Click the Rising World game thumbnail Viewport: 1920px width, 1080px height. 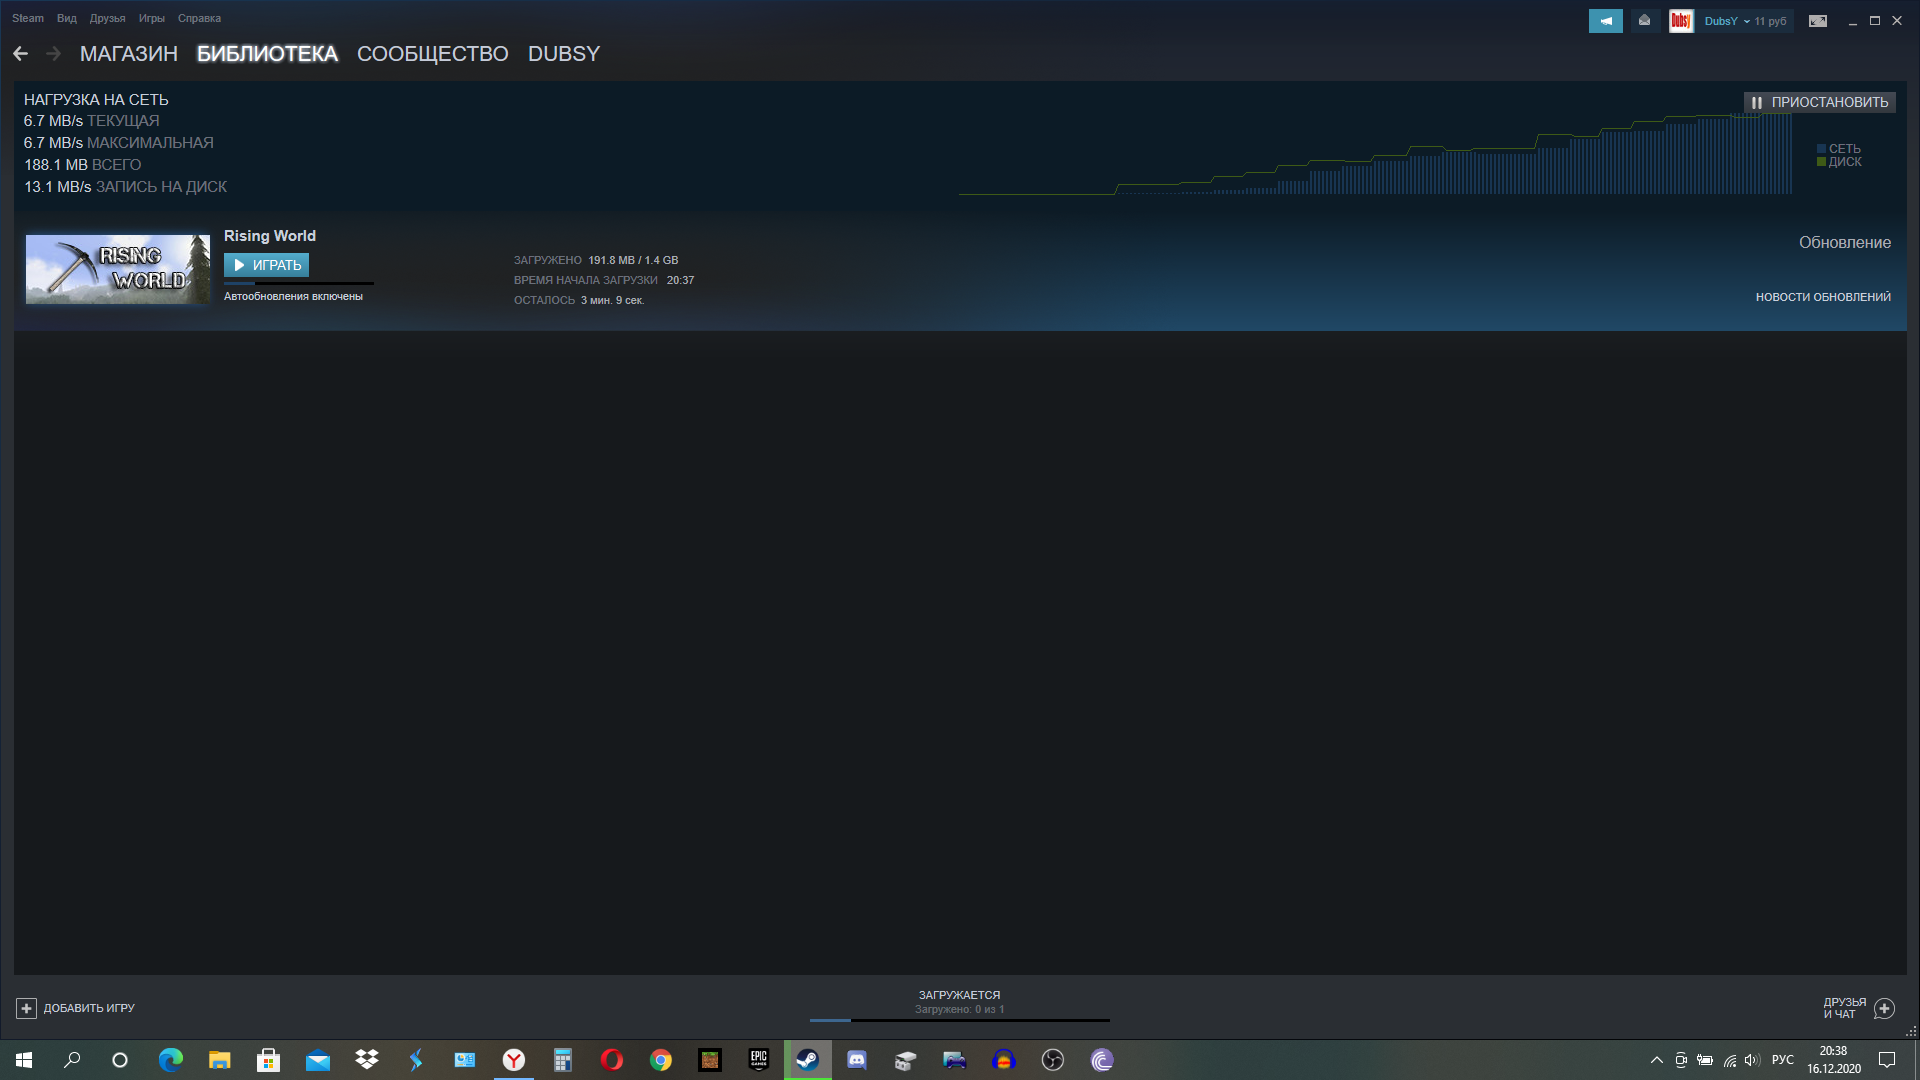click(x=118, y=269)
